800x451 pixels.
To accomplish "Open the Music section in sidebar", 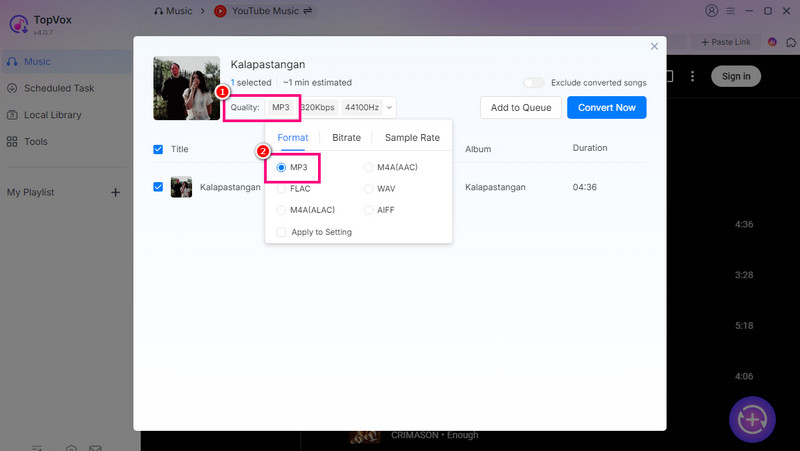I will 66,62.
